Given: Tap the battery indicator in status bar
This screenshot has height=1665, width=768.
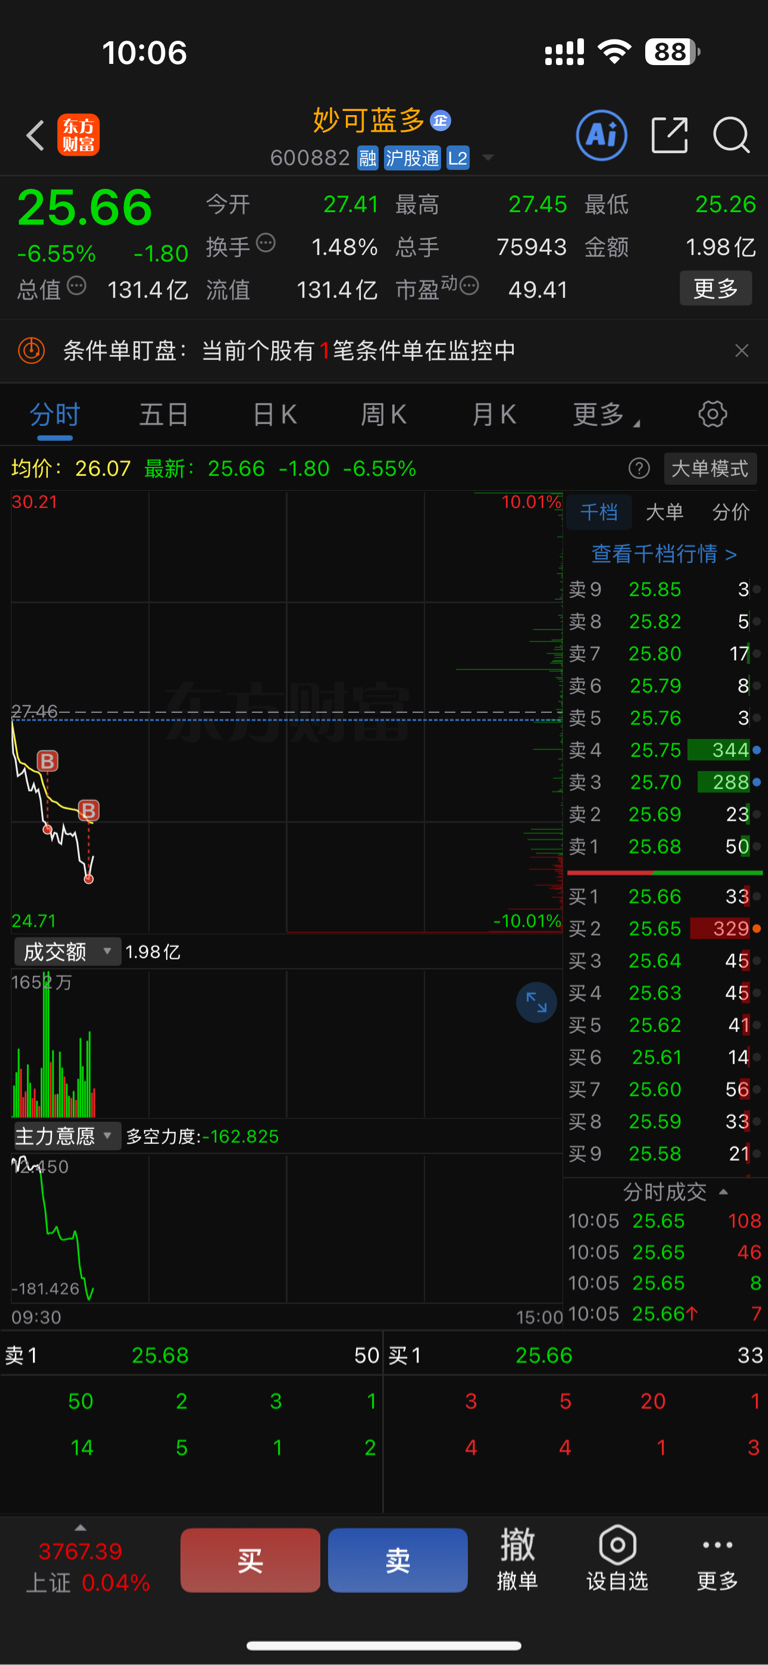Looking at the screenshot, I should pyautogui.click(x=673, y=52).
